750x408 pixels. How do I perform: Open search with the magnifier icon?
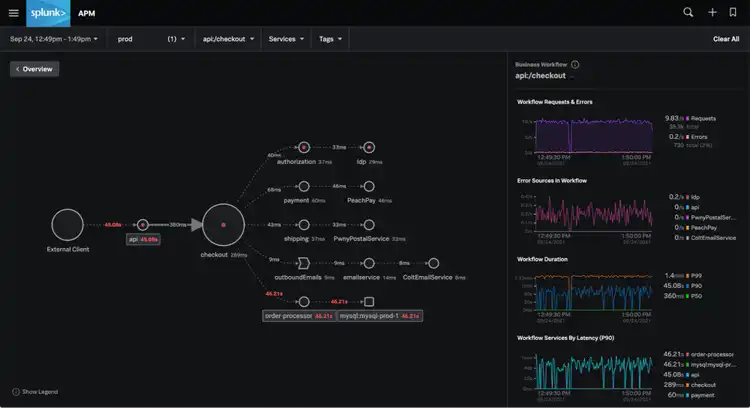click(x=688, y=13)
